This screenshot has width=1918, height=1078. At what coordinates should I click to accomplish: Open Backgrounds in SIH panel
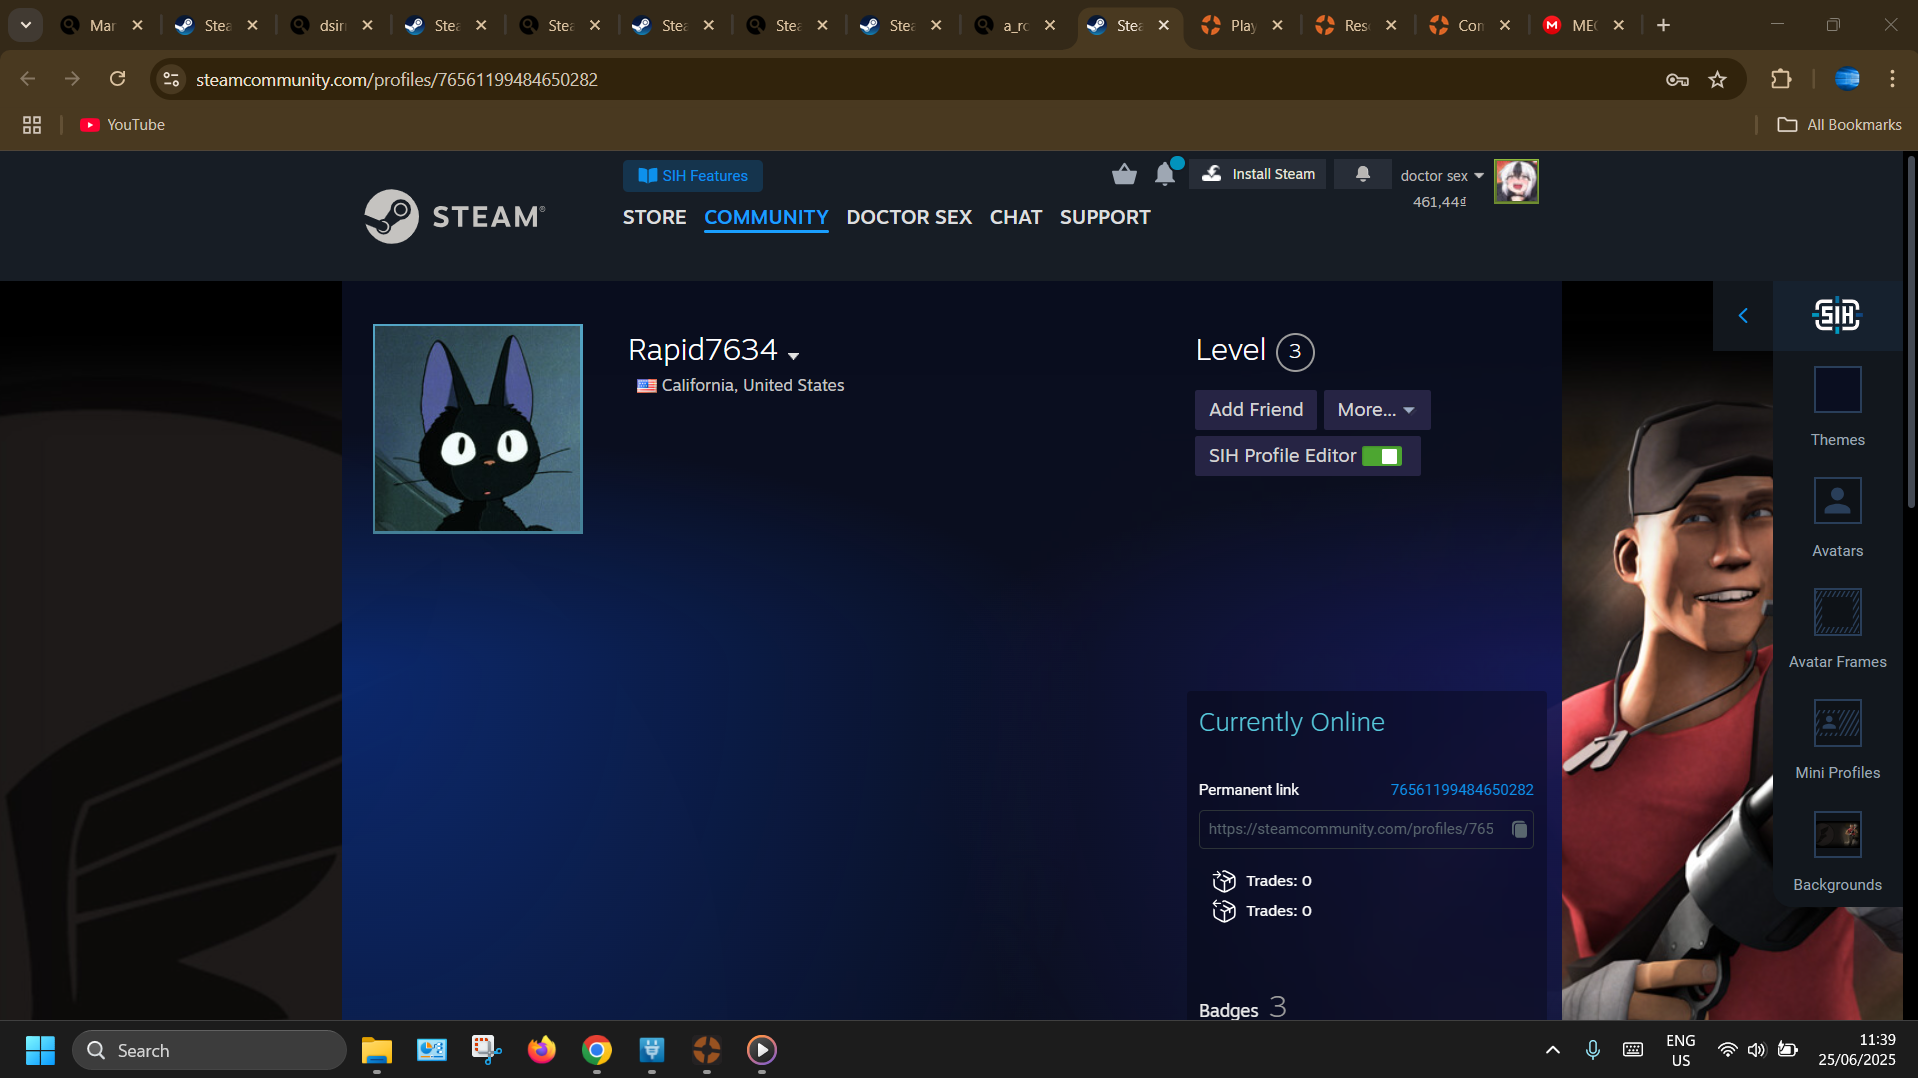click(1837, 851)
